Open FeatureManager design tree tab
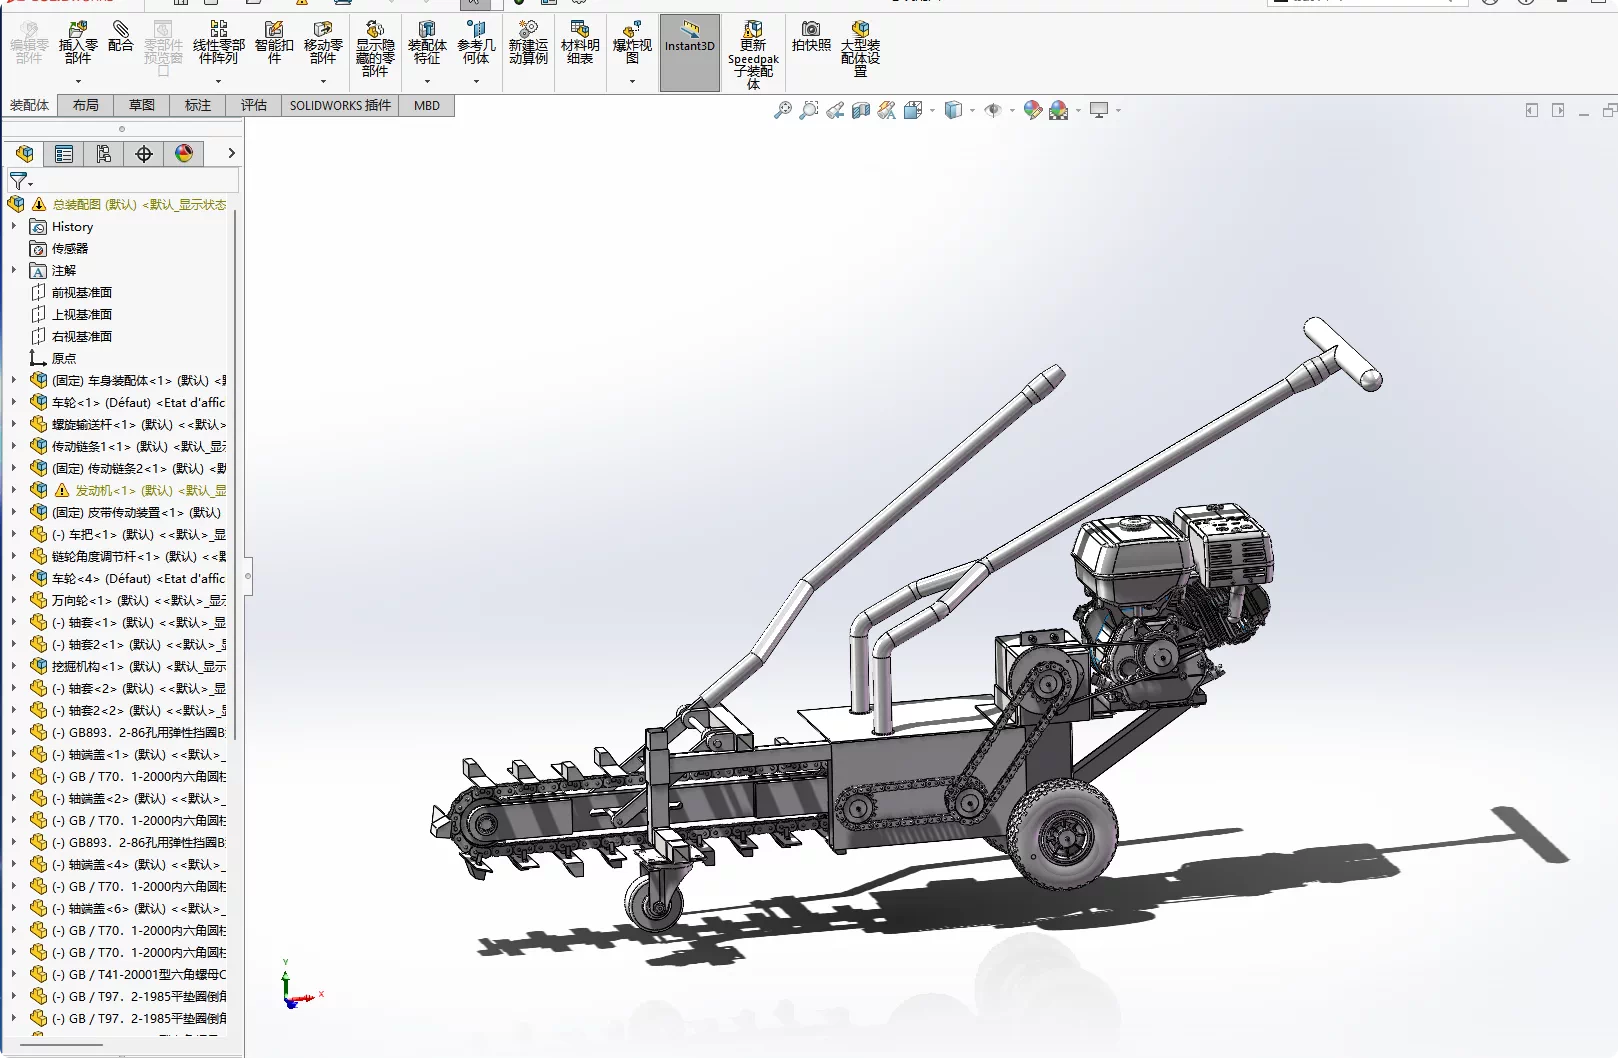The height and width of the screenshot is (1058, 1618). [x=24, y=153]
